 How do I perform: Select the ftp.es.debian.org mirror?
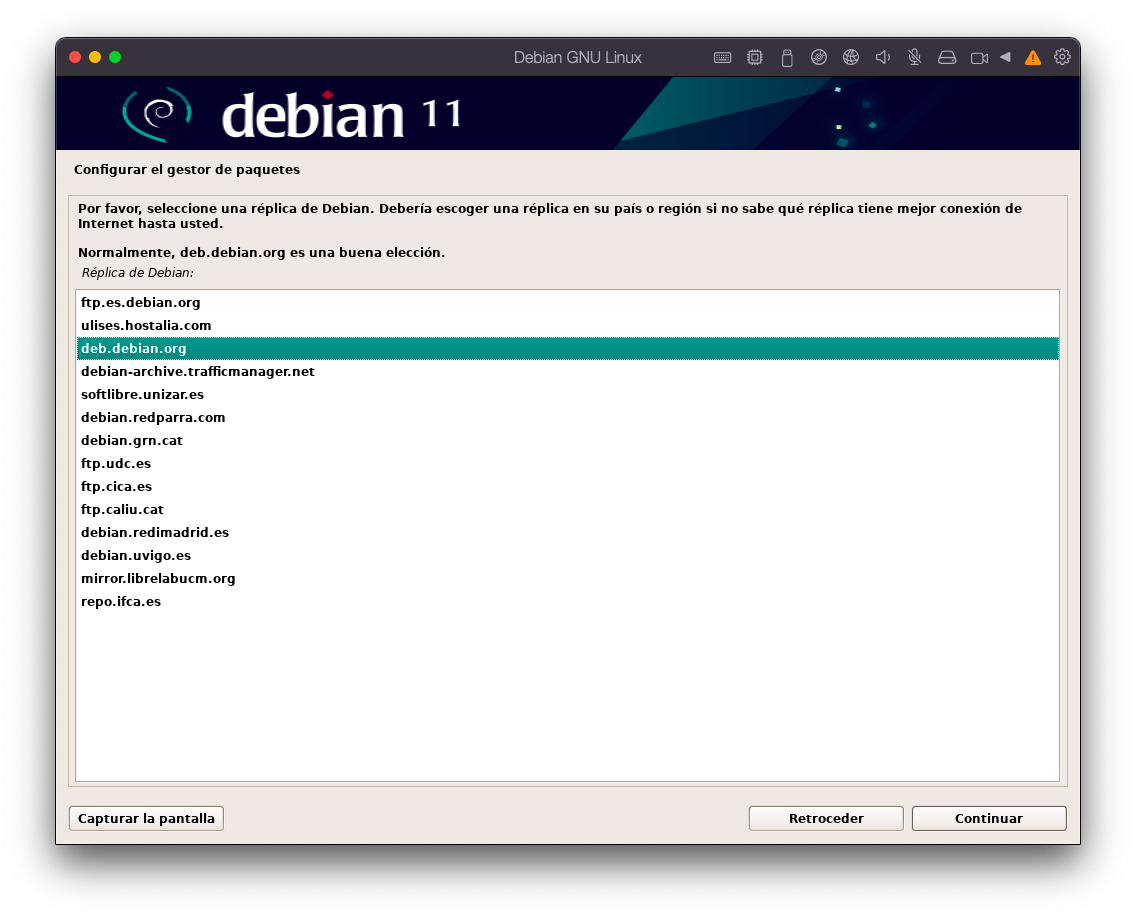141,302
